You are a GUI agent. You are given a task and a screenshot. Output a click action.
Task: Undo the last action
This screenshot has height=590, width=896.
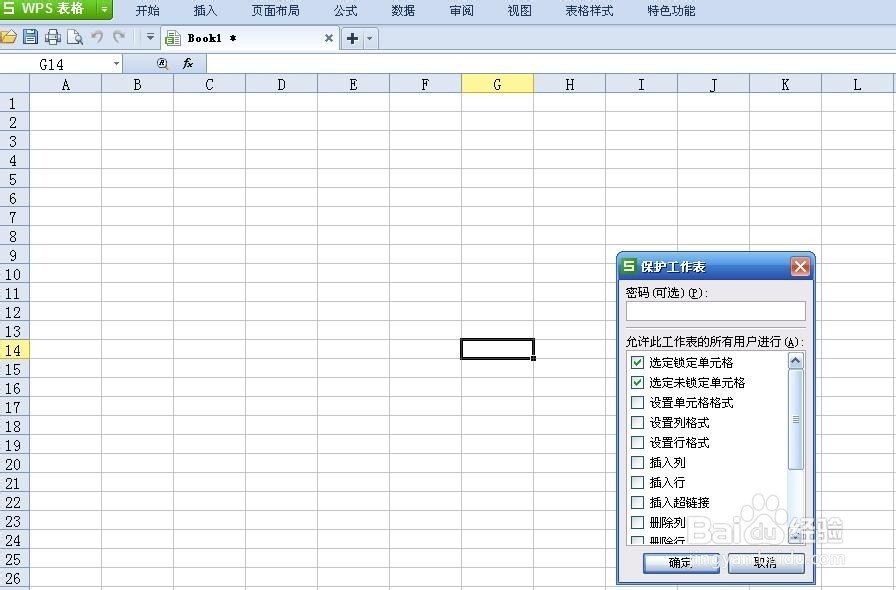[x=95, y=36]
